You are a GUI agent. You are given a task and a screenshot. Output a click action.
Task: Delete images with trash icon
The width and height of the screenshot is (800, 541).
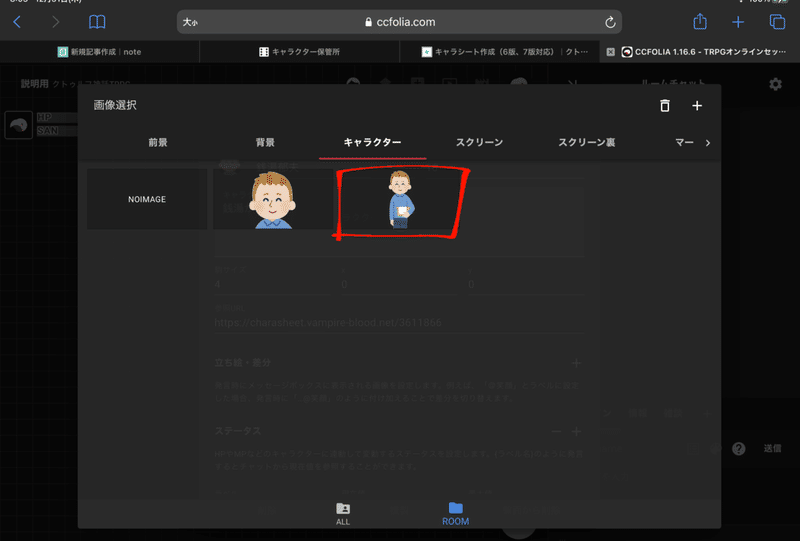click(665, 106)
